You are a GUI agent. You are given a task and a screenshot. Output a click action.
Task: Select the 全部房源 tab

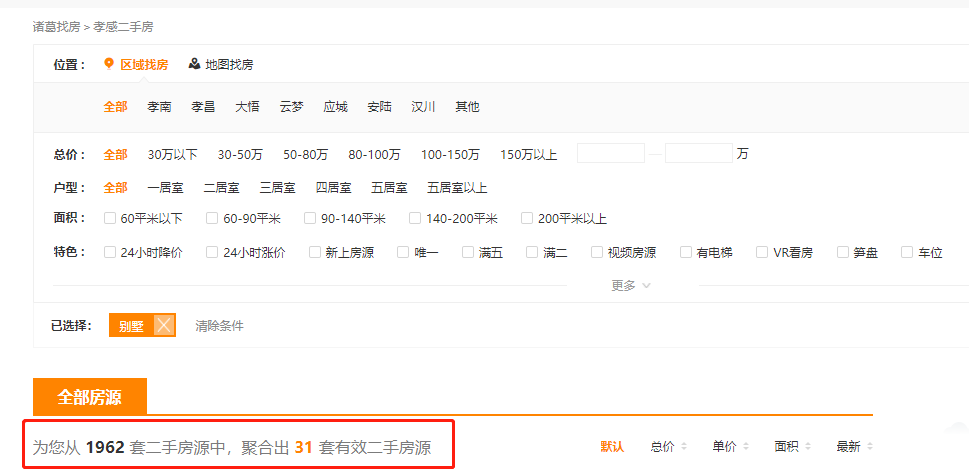pos(90,397)
